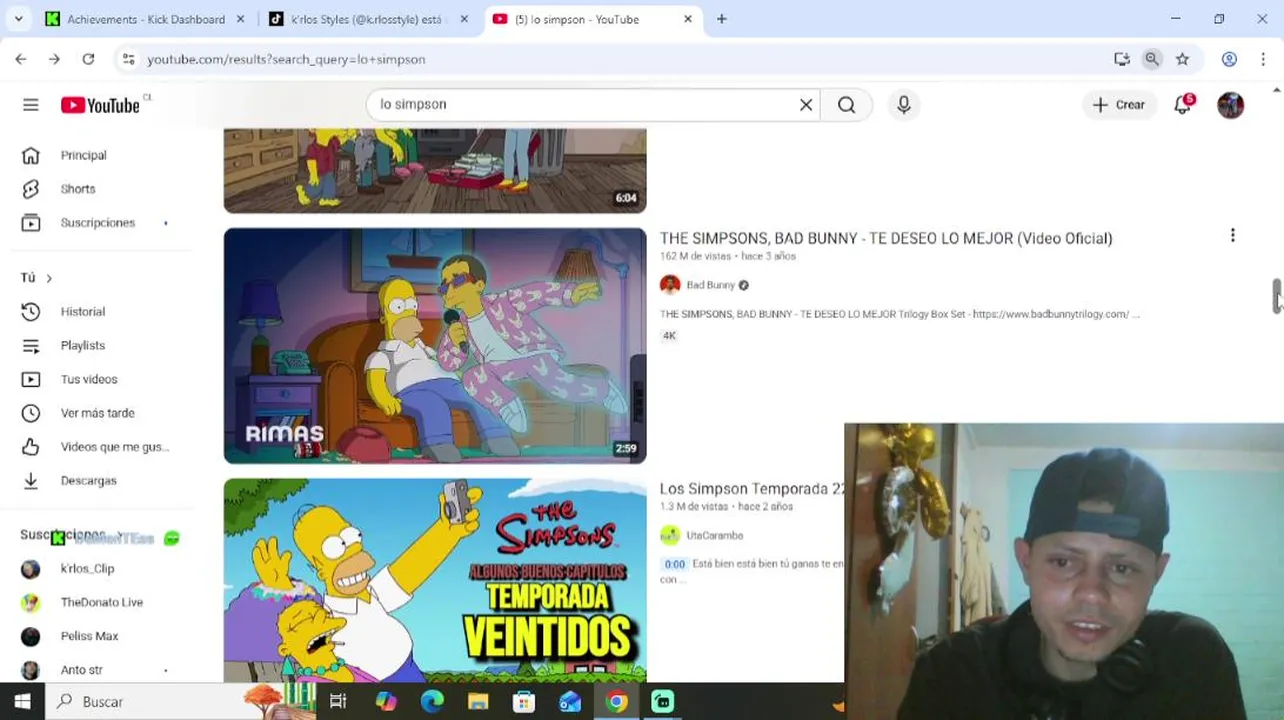Open the Bad Bunny channel name link
This screenshot has width=1284, height=720.
[710, 285]
